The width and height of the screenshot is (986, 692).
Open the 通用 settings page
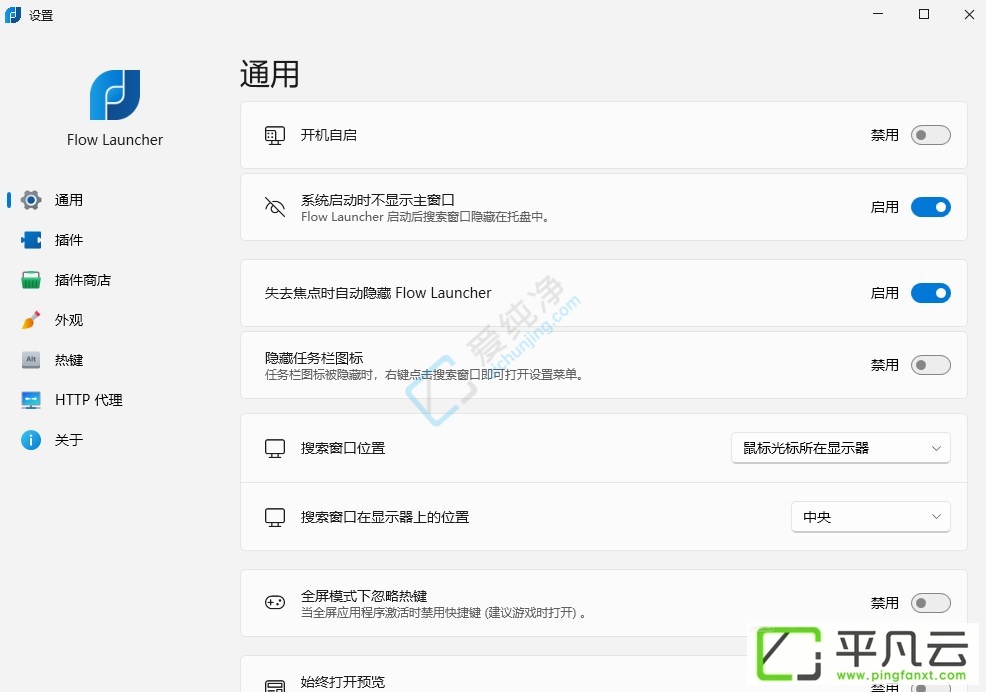(69, 200)
